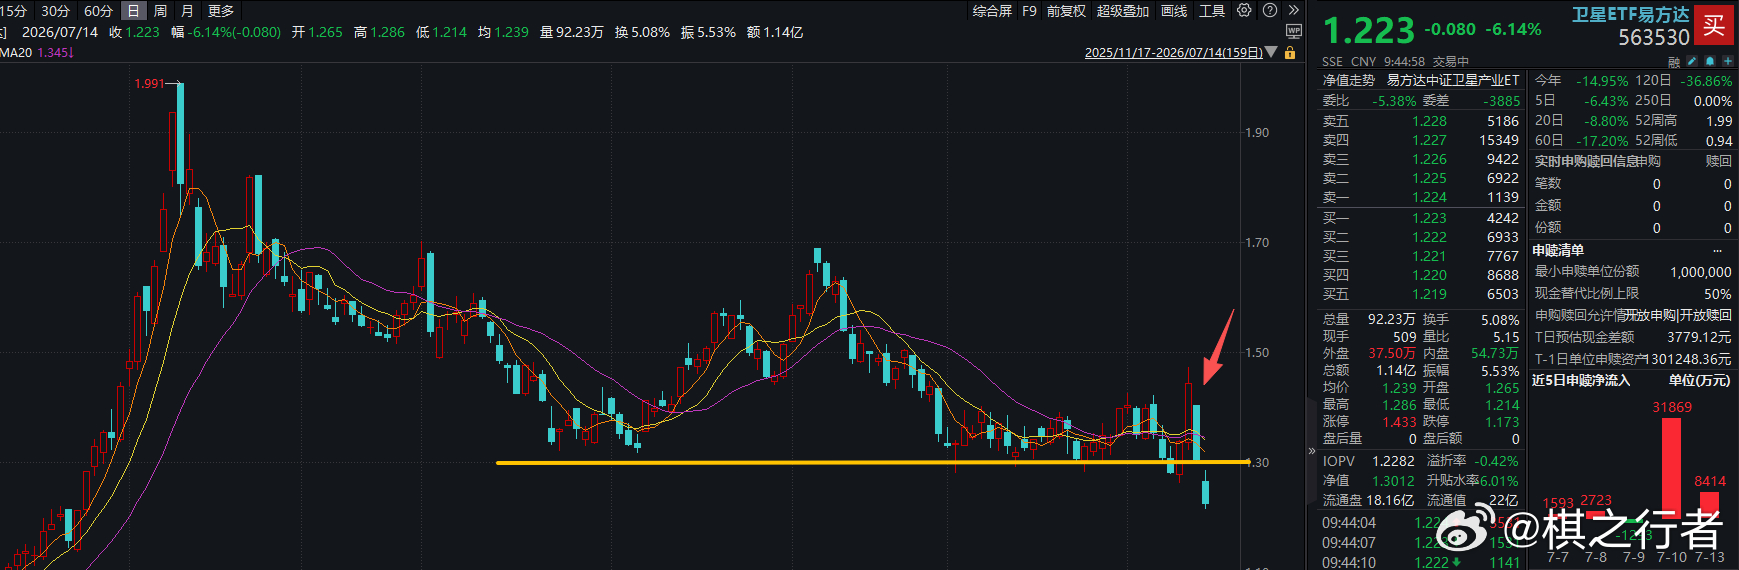This screenshot has height=570, width=1739.
Task: Toggle the 超级叠加 overlay option
Action: click(x=1123, y=11)
